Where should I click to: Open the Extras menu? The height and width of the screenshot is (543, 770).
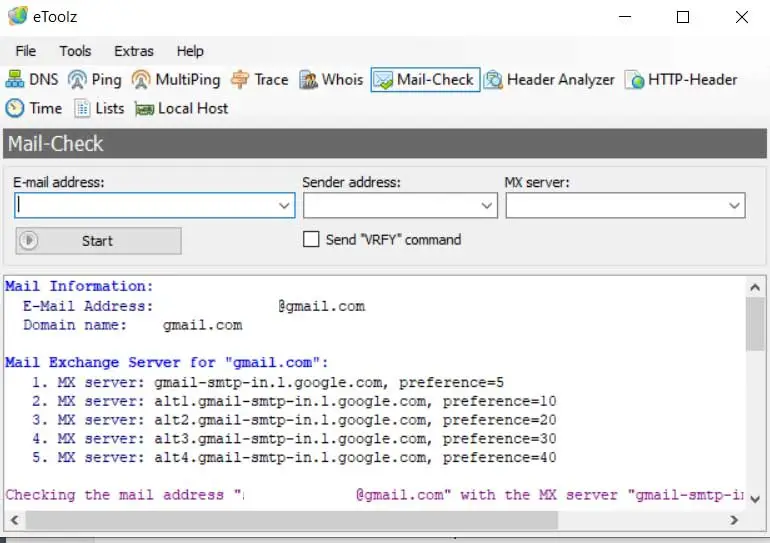click(134, 51)
